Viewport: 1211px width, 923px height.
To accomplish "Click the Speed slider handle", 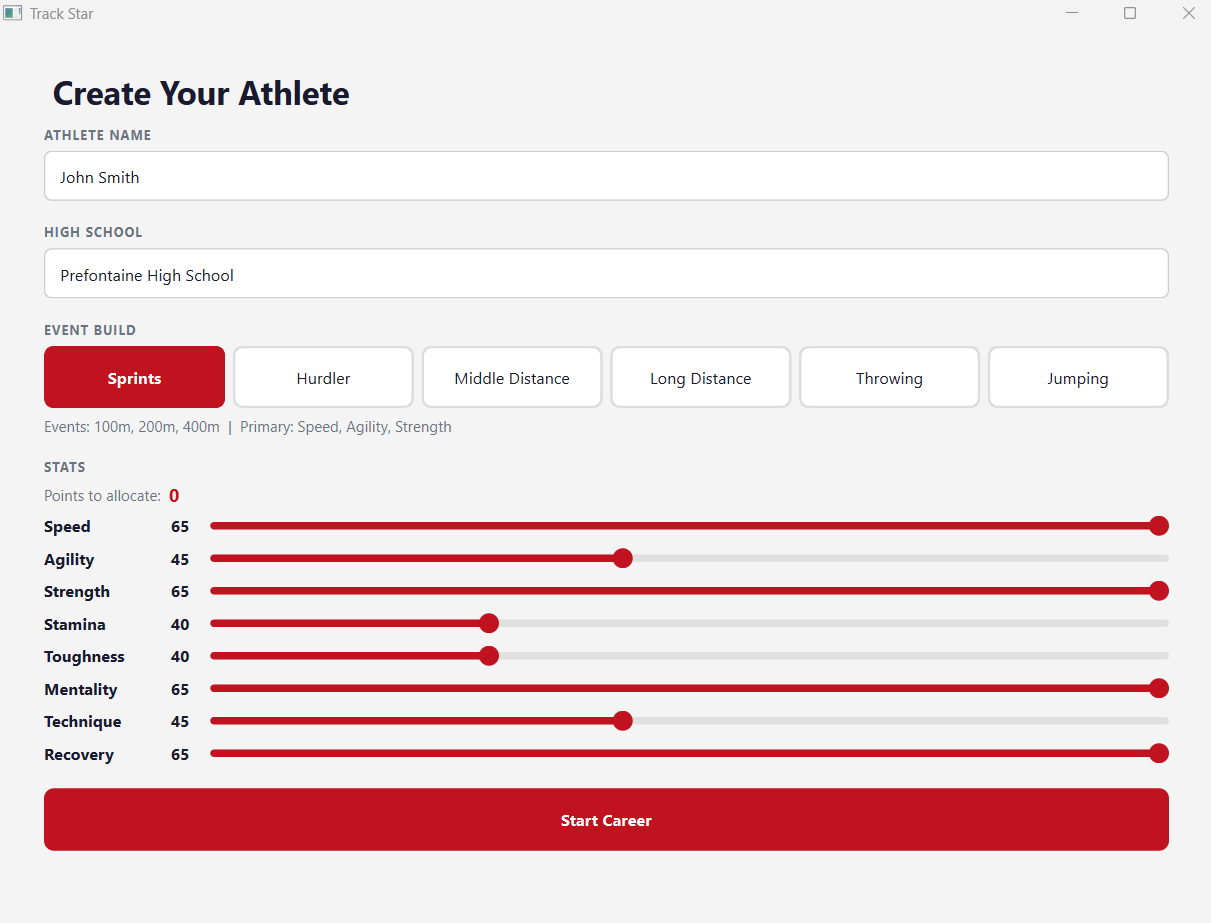I will point(1158,526).
